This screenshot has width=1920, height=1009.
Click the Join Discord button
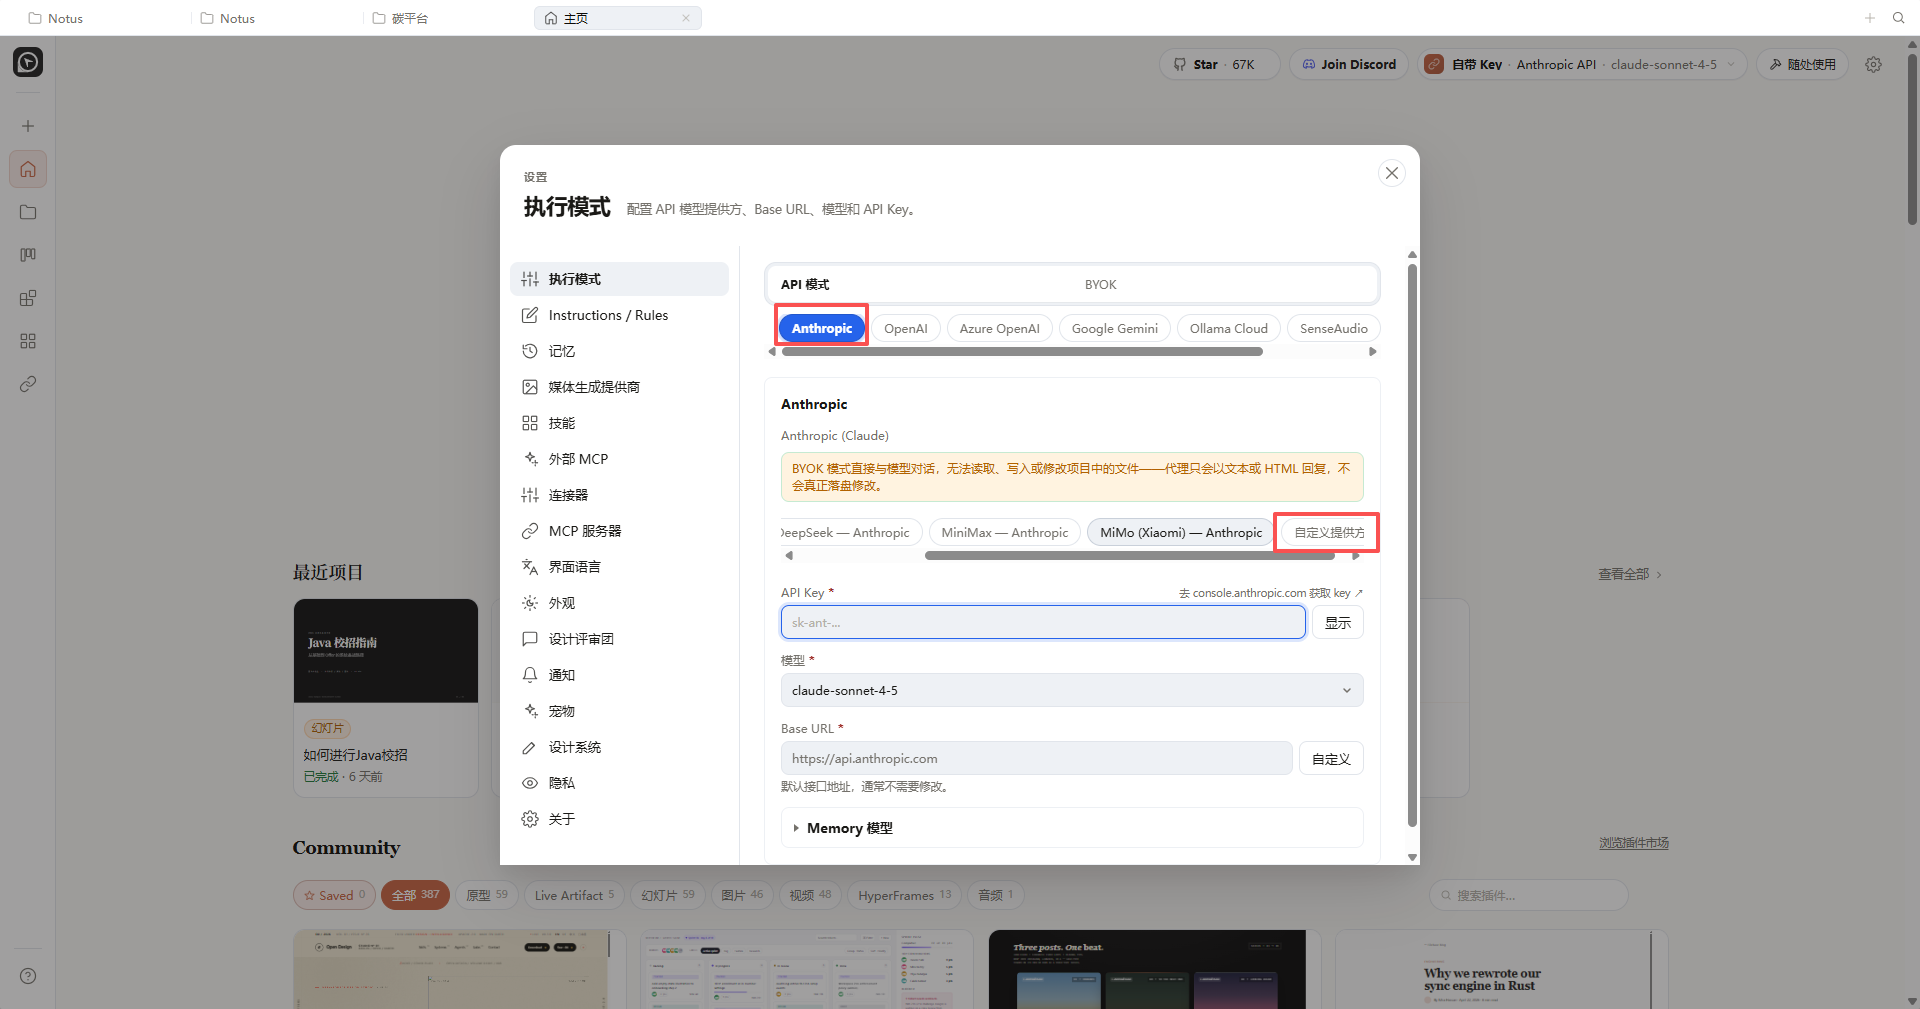pos(1349,64)
